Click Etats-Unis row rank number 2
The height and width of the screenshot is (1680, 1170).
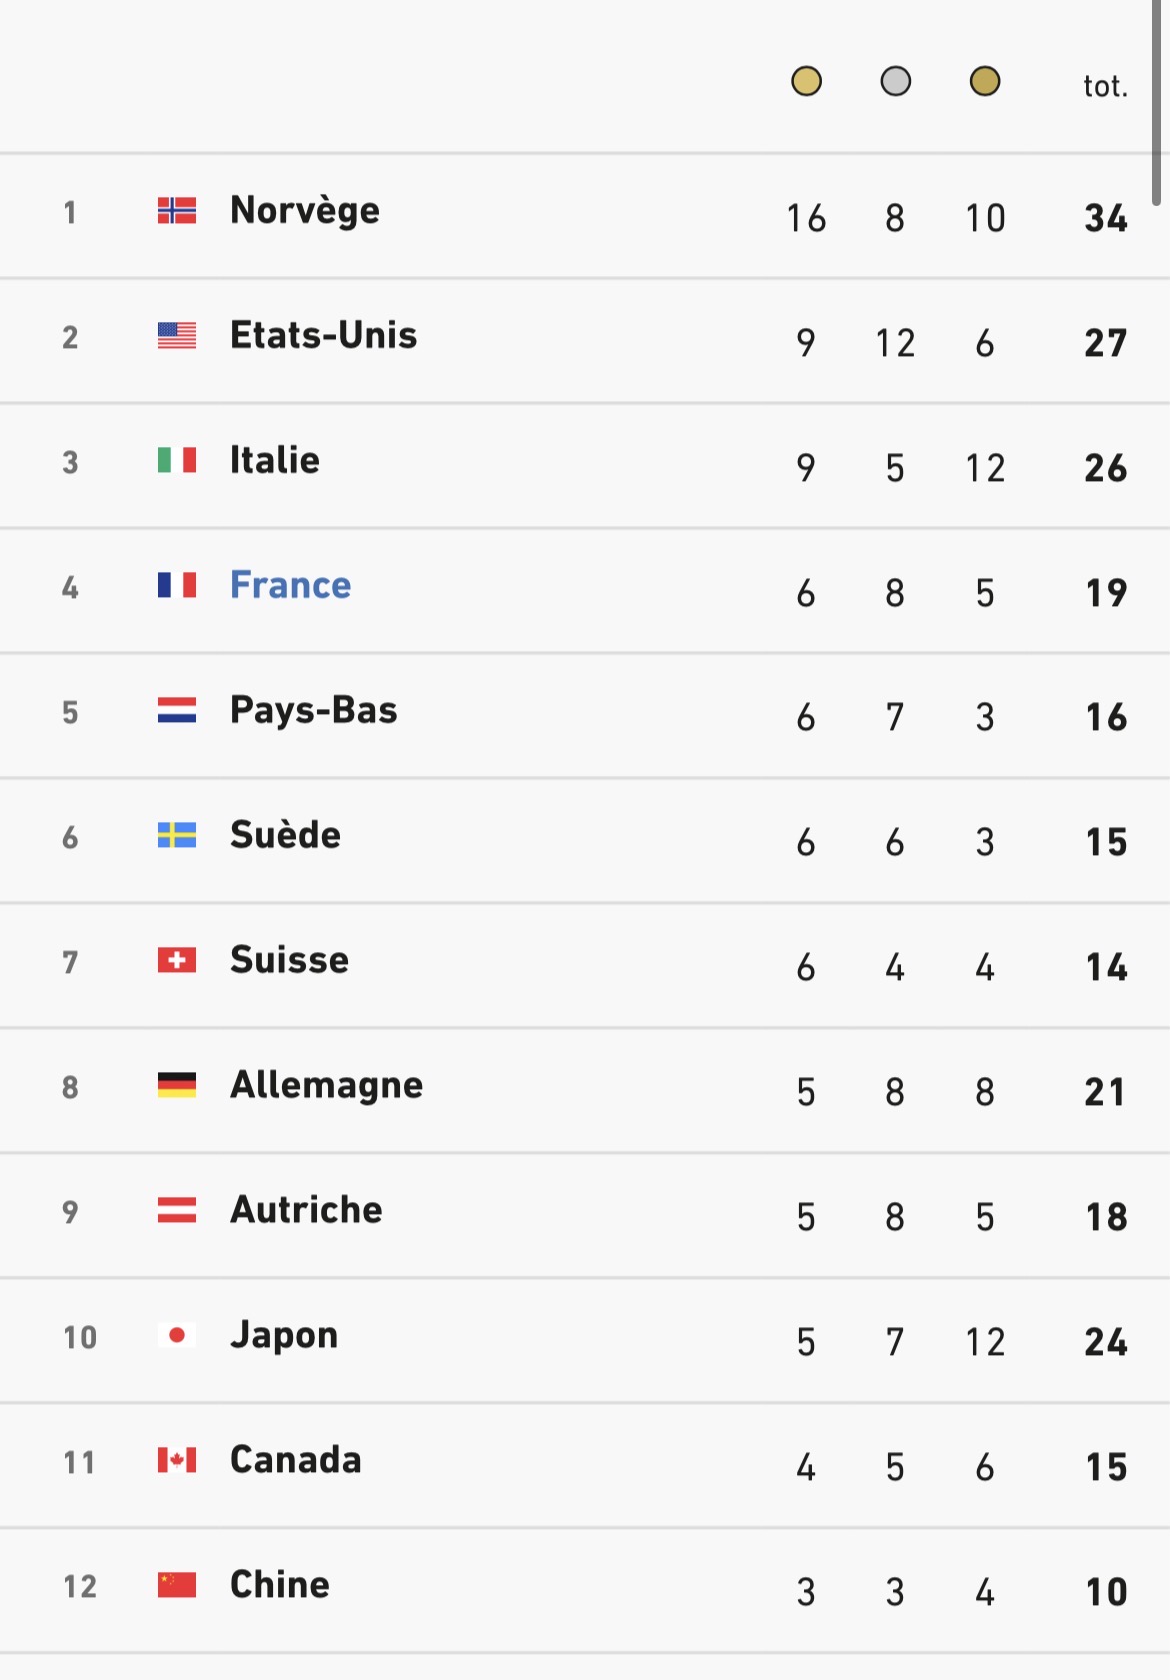pos(70,337)
